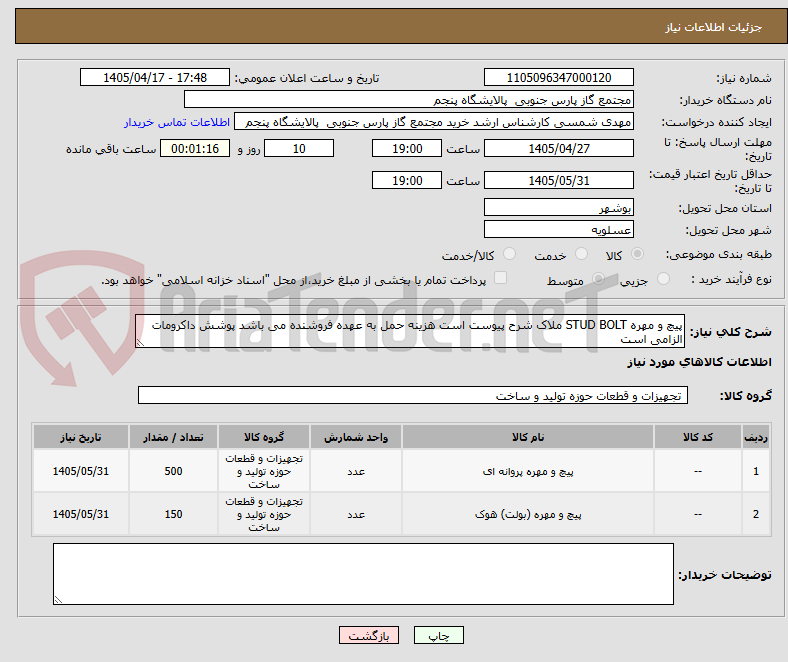Screen dimensions: 788x662
Task: Choose the جزیی purchase type radio
Action: [663, 278]
